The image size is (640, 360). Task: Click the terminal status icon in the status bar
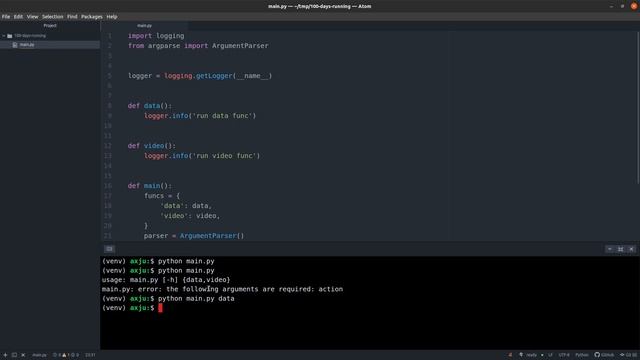pyautogui.click(x=14, y=355)
